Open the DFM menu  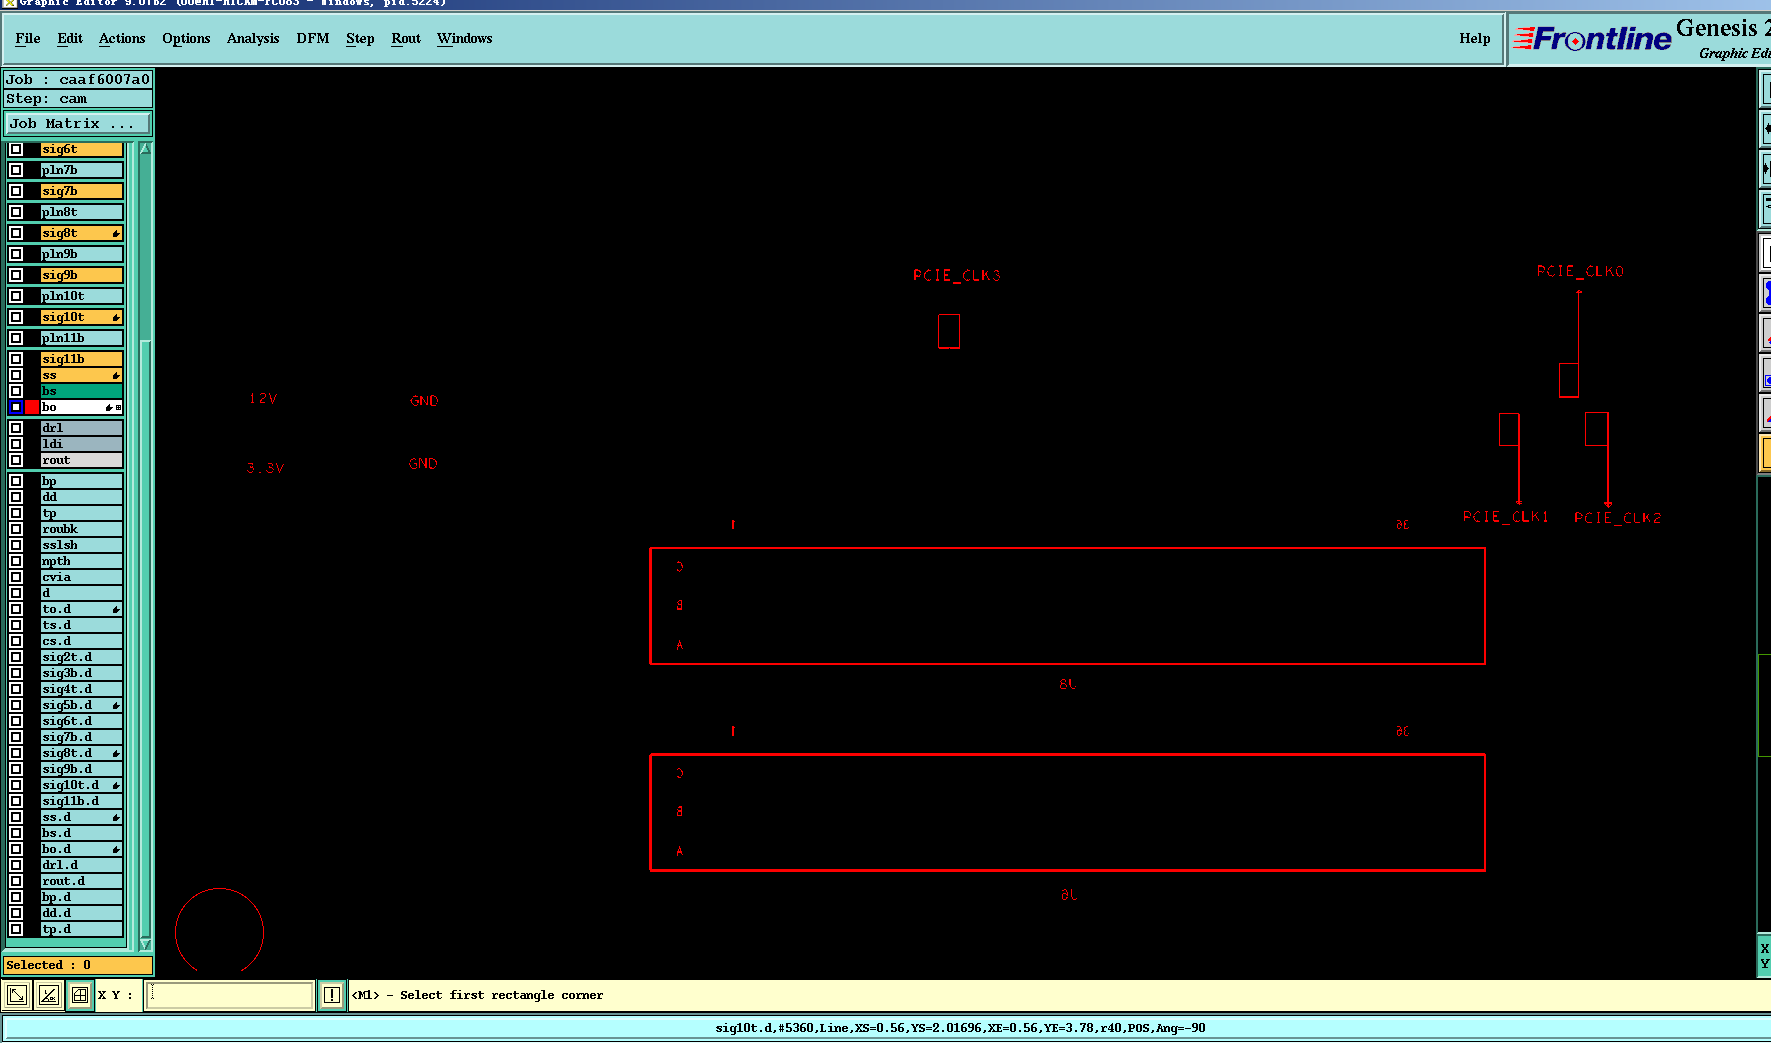[313, 39]
